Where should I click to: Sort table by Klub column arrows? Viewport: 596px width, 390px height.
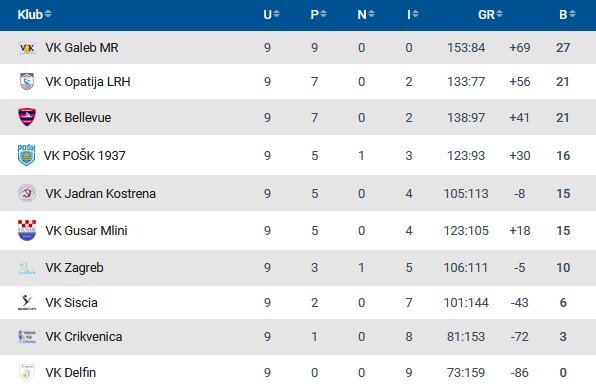click(x=48, y=14)
